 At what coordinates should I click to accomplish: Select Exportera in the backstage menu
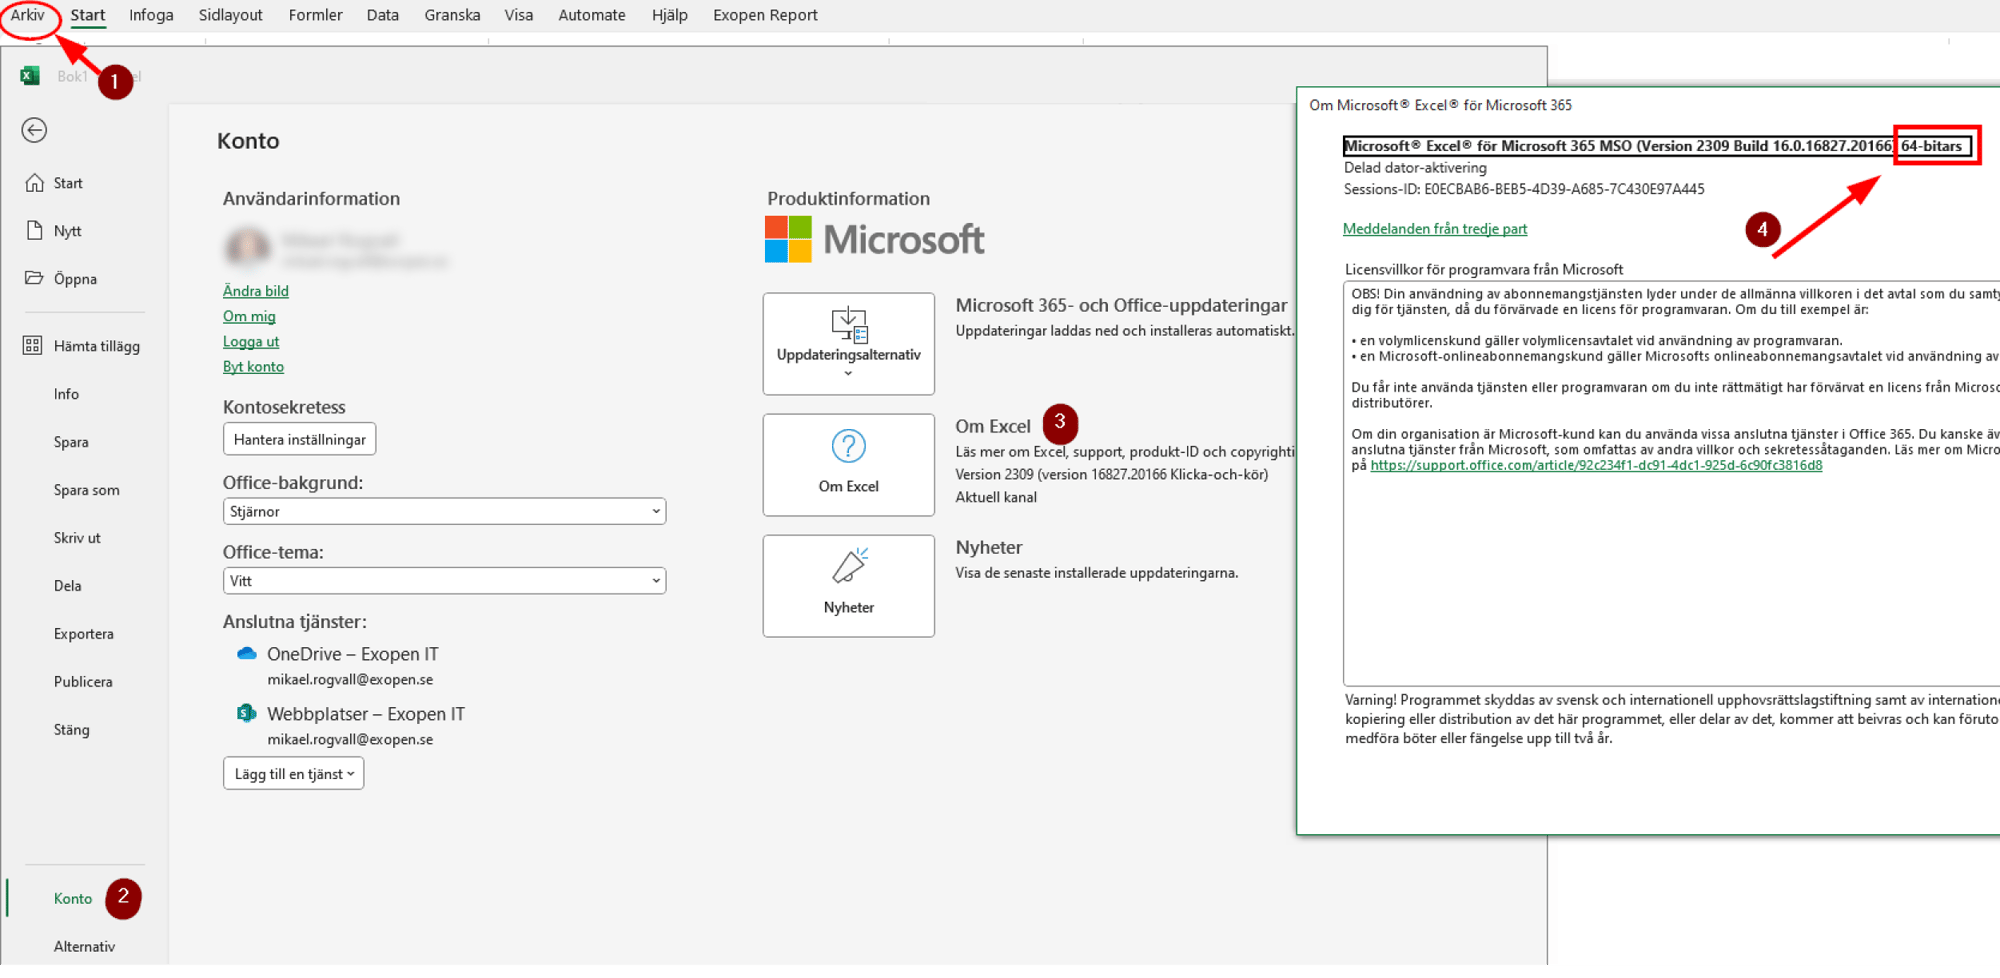pyautogui.click(x=84, y=634)
